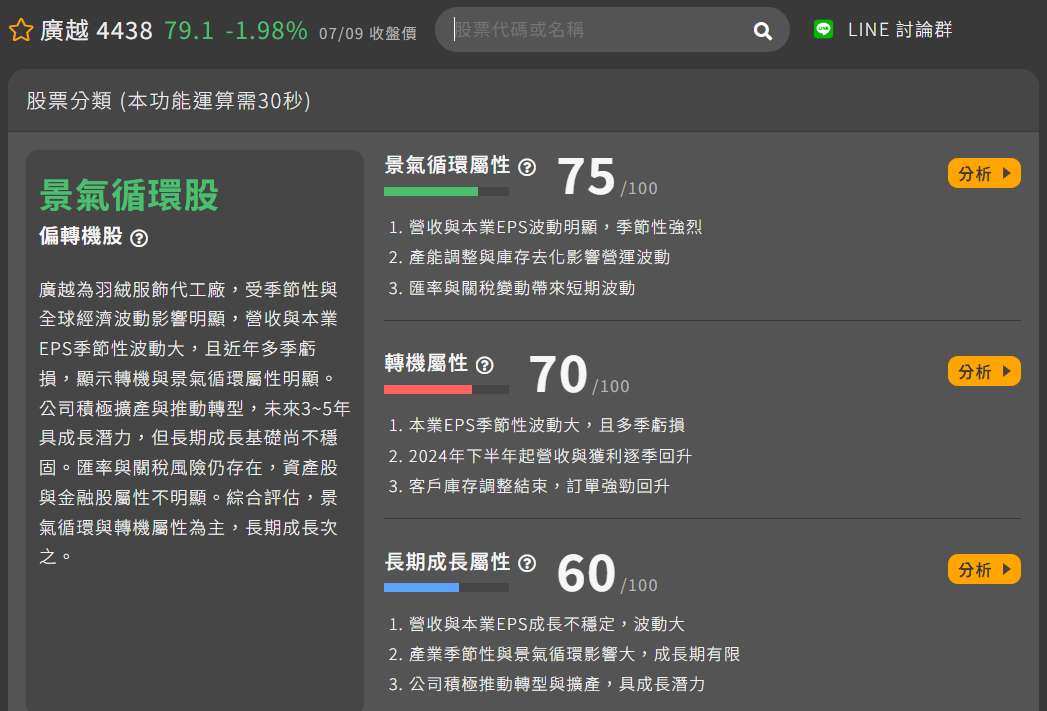Click the description paragraph starting 廣越為羽絨服飾代工廠
1047x711 pixels.
194,423
